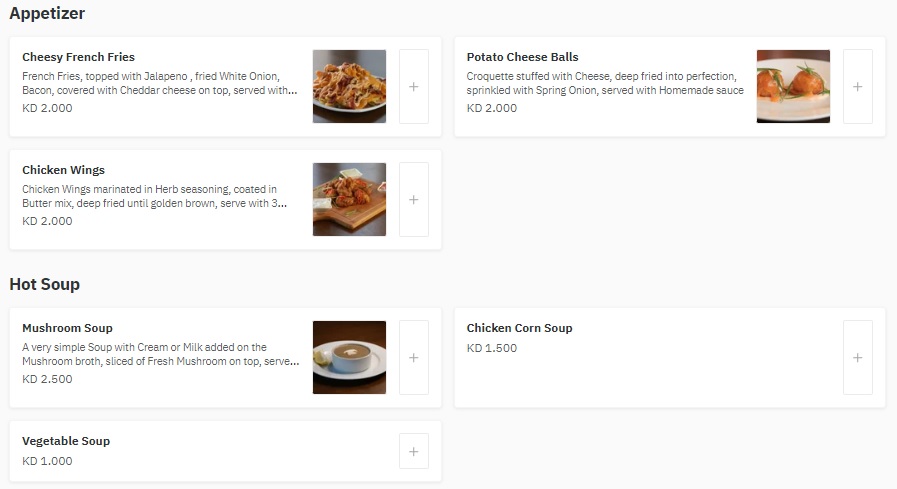Screen dimensions: 897x489
Task: Open the Mushroom Soup item title
Action: (x=68, y=328)
